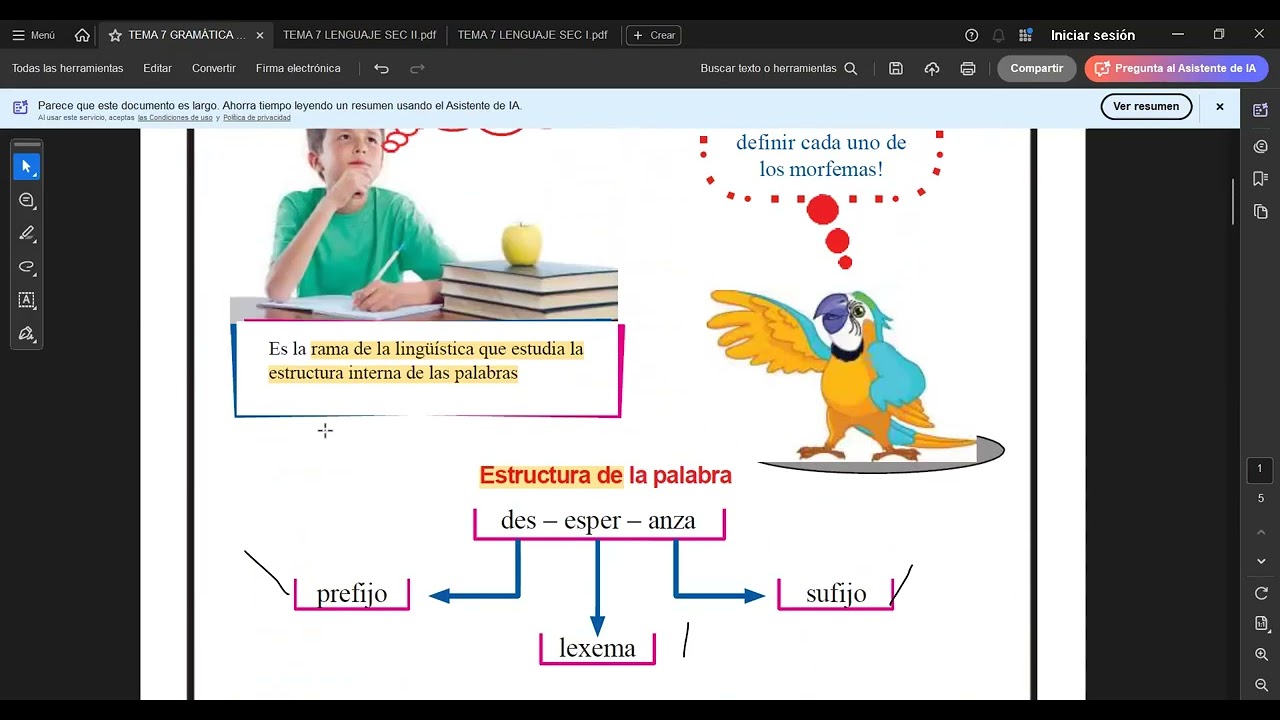Open the Condiciones de uso link
The height and width of the screenshot is (720, 1280).
point(175,118)
